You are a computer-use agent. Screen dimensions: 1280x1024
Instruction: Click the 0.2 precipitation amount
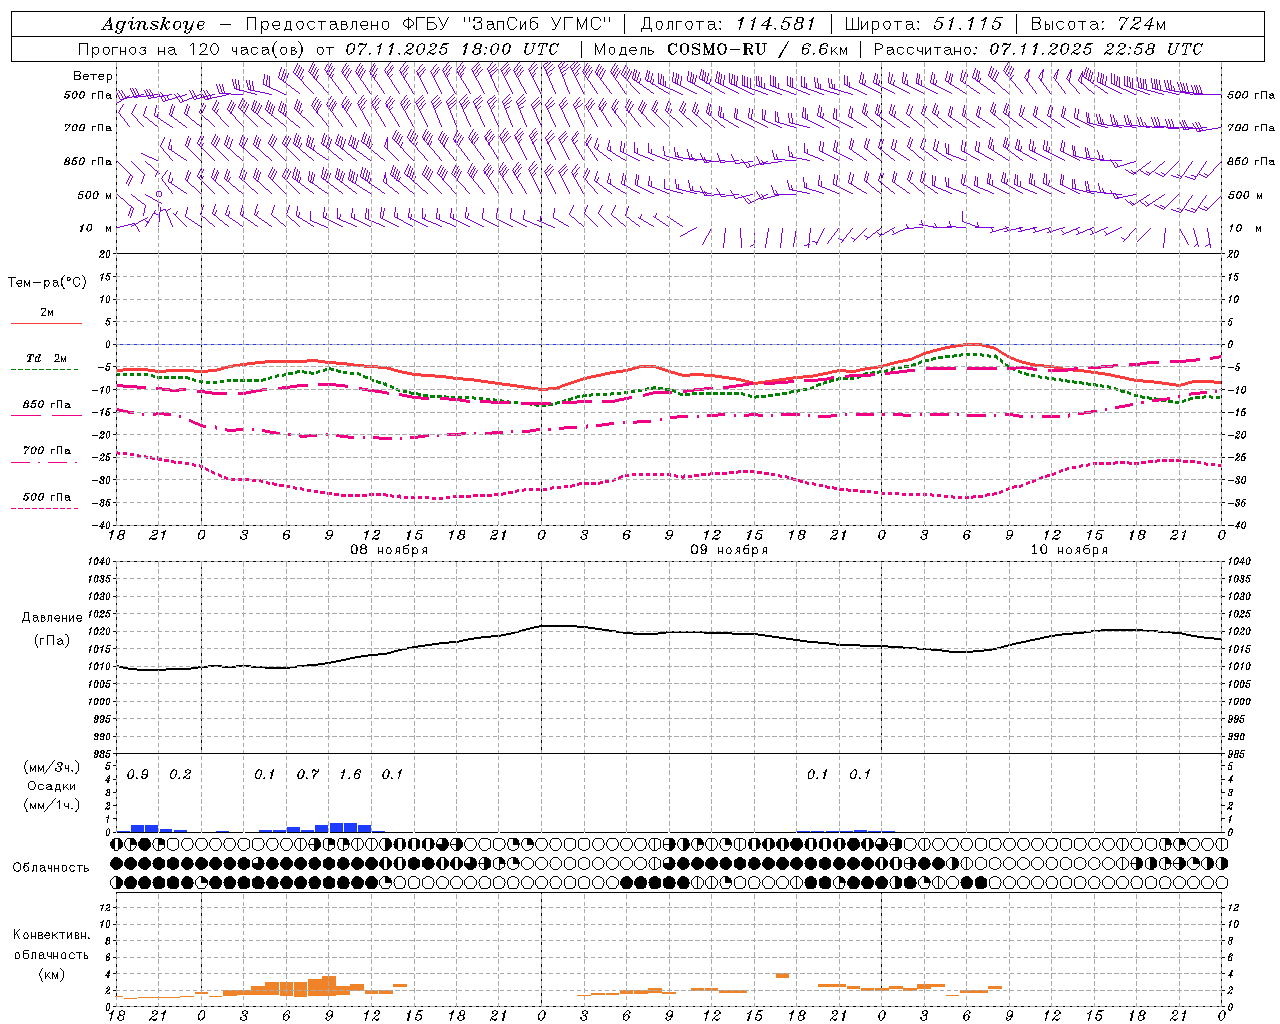180,775
